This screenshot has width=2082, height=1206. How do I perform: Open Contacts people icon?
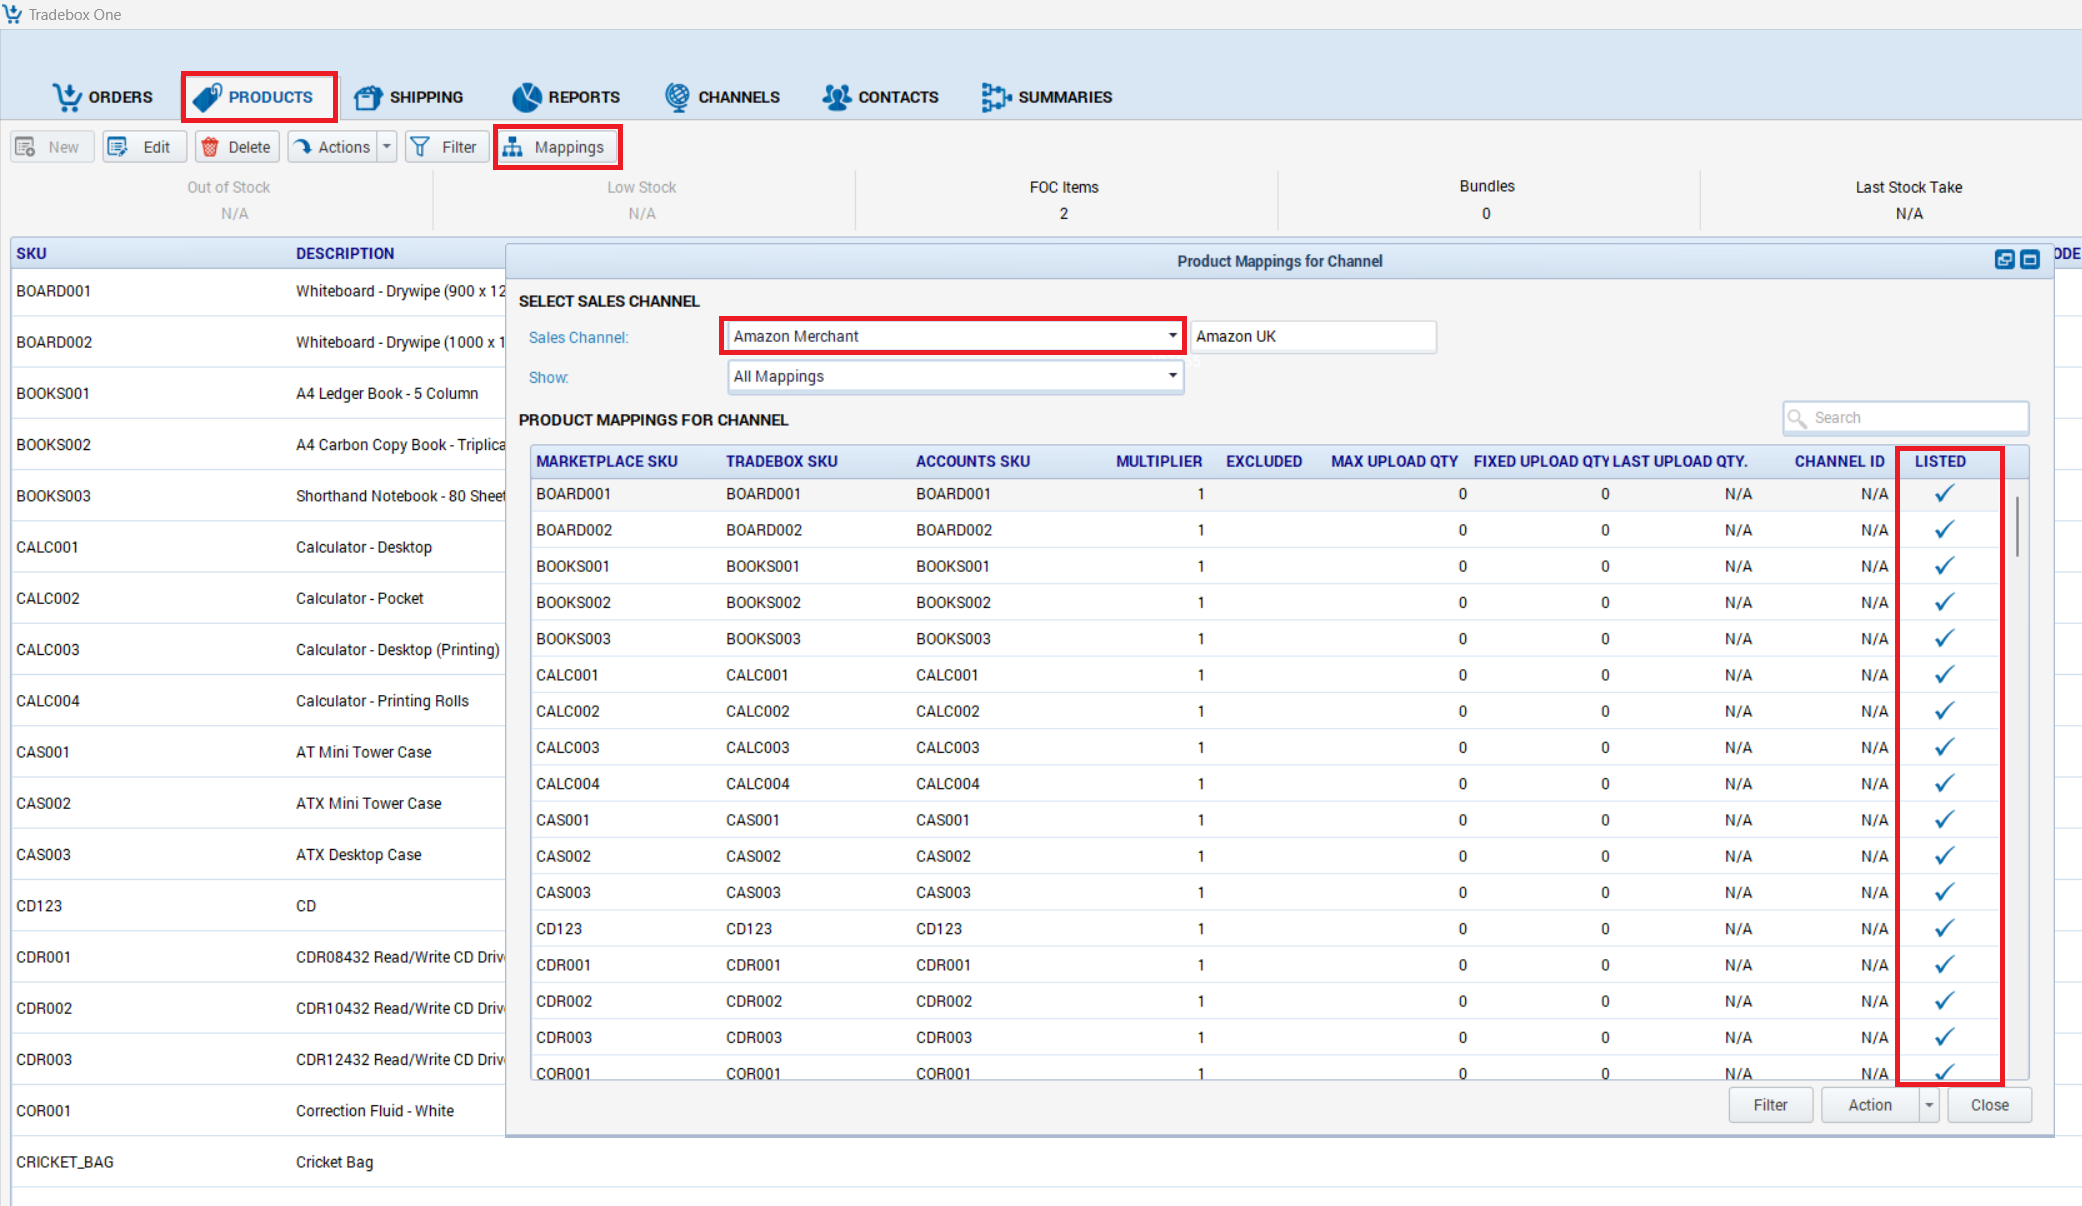click(836, 97)
